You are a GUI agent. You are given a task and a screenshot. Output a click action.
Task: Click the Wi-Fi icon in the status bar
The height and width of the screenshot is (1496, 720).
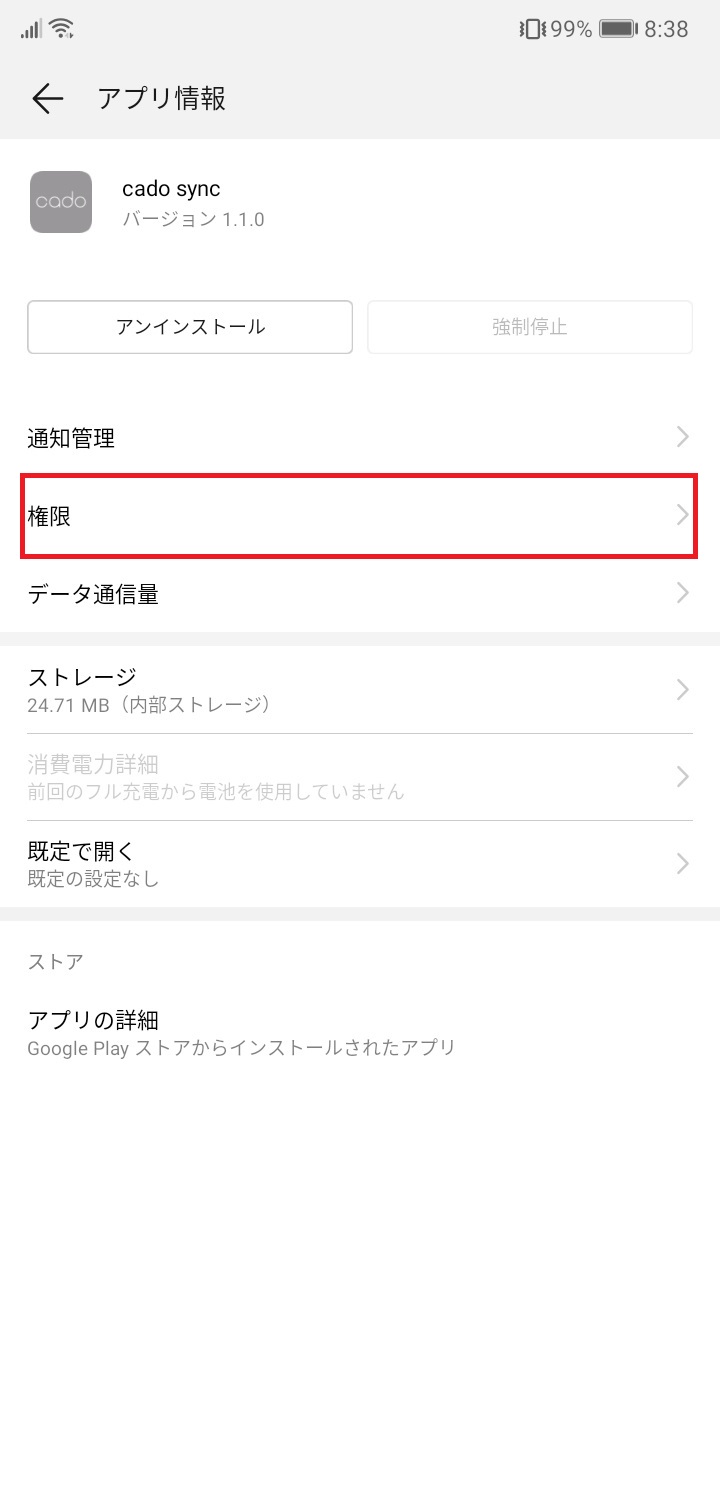pyautogui.click(x=62, y=27)
